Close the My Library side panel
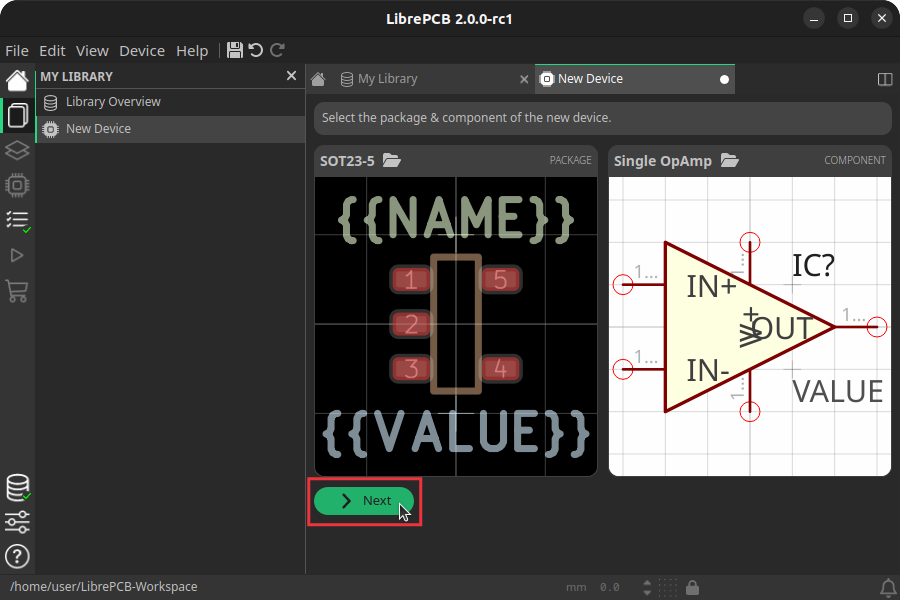 291,76
